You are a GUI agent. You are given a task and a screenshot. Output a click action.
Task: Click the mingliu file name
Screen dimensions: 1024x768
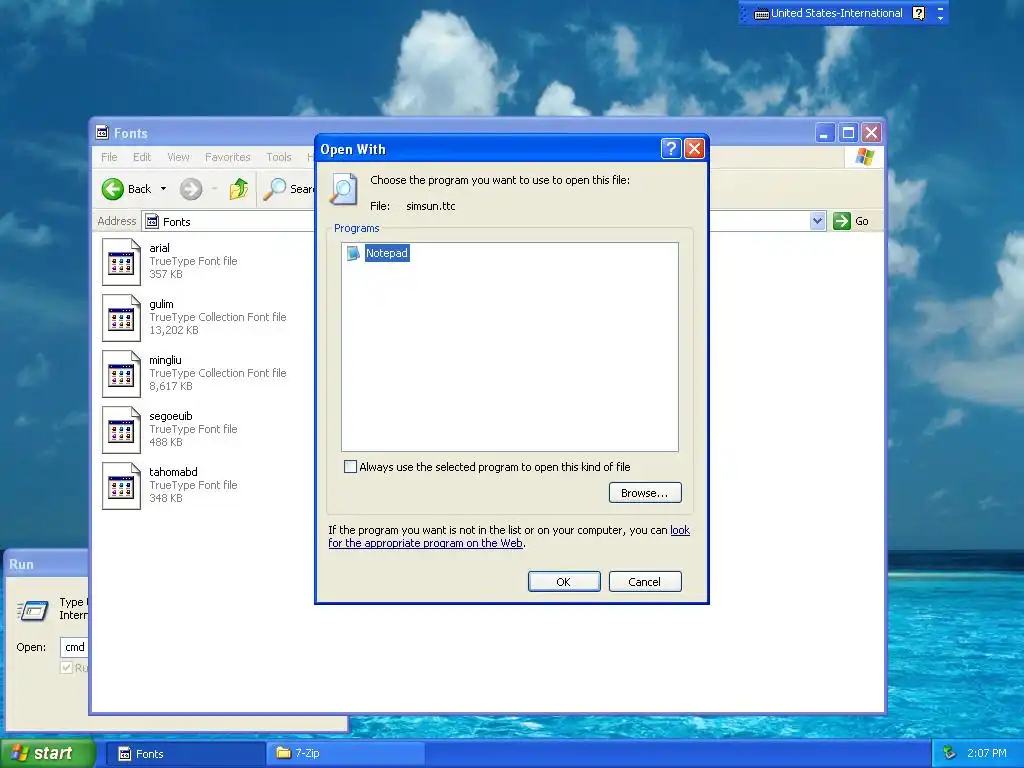point(165,360)
